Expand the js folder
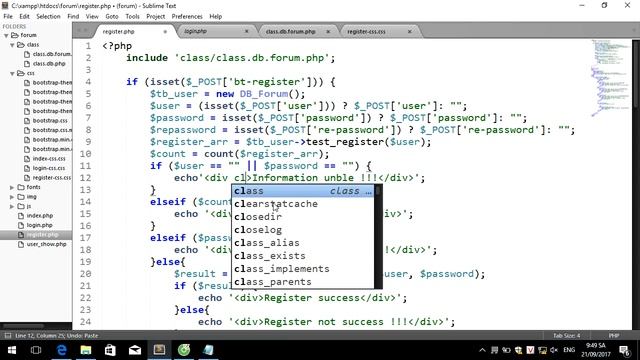Image resolution: width=640 pixels, height=360 pixels. point(12,207)
